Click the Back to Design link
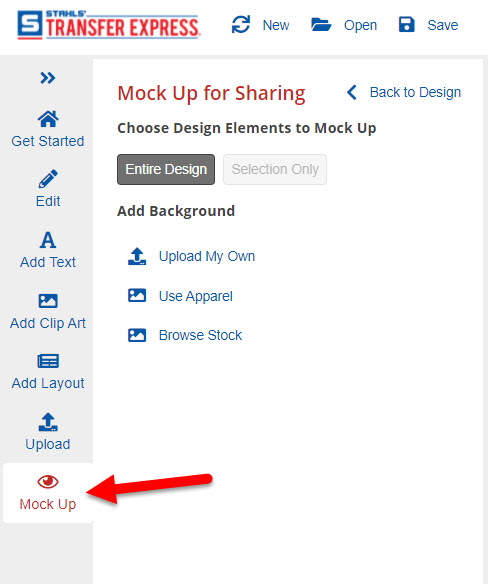Viewport: 488px width, 584px height. coord(415,92)
